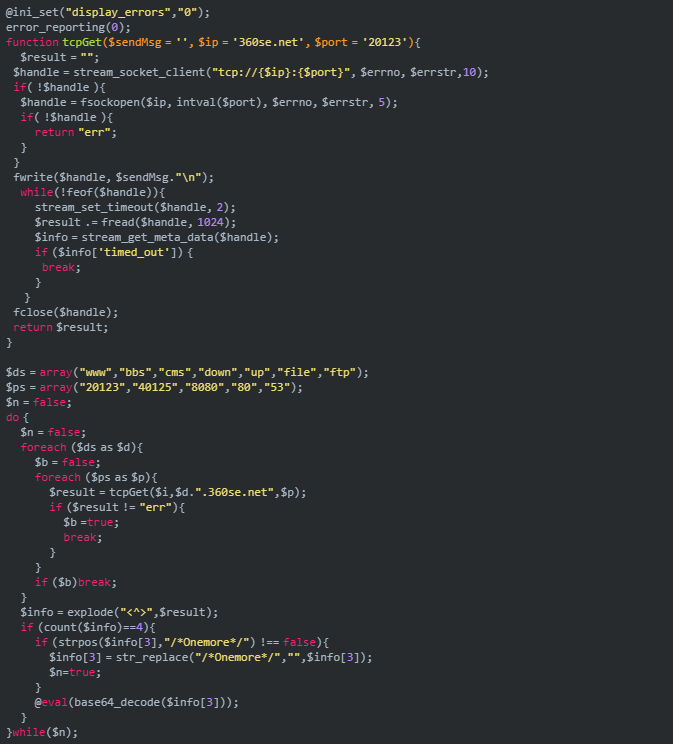
Task: Click the @eval(base64_decode($info[3])) line
Action: click(137, 702)
